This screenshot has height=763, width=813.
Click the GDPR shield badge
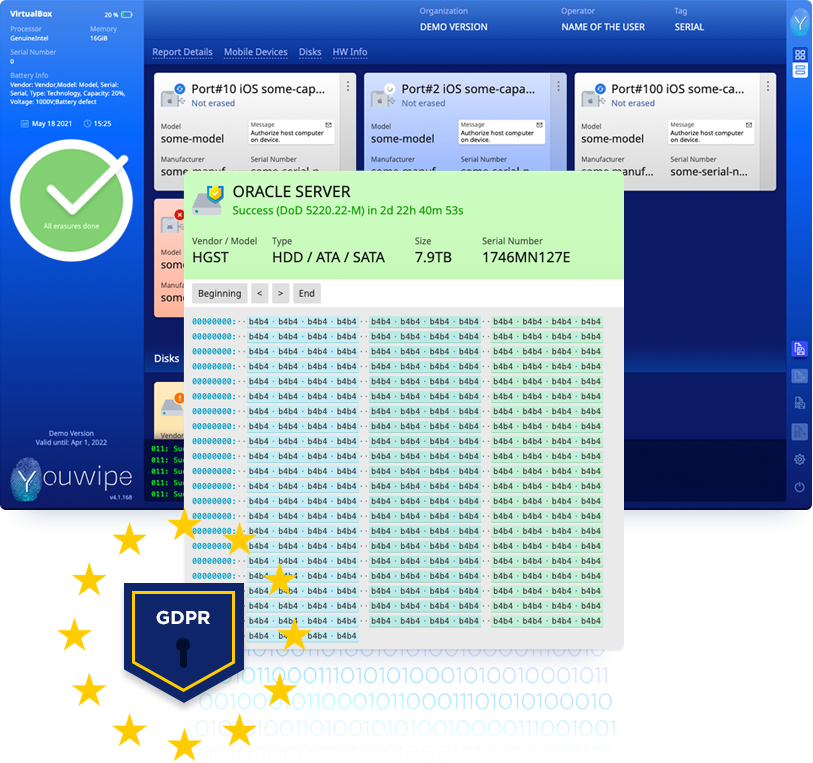click(x=184, y=641)
